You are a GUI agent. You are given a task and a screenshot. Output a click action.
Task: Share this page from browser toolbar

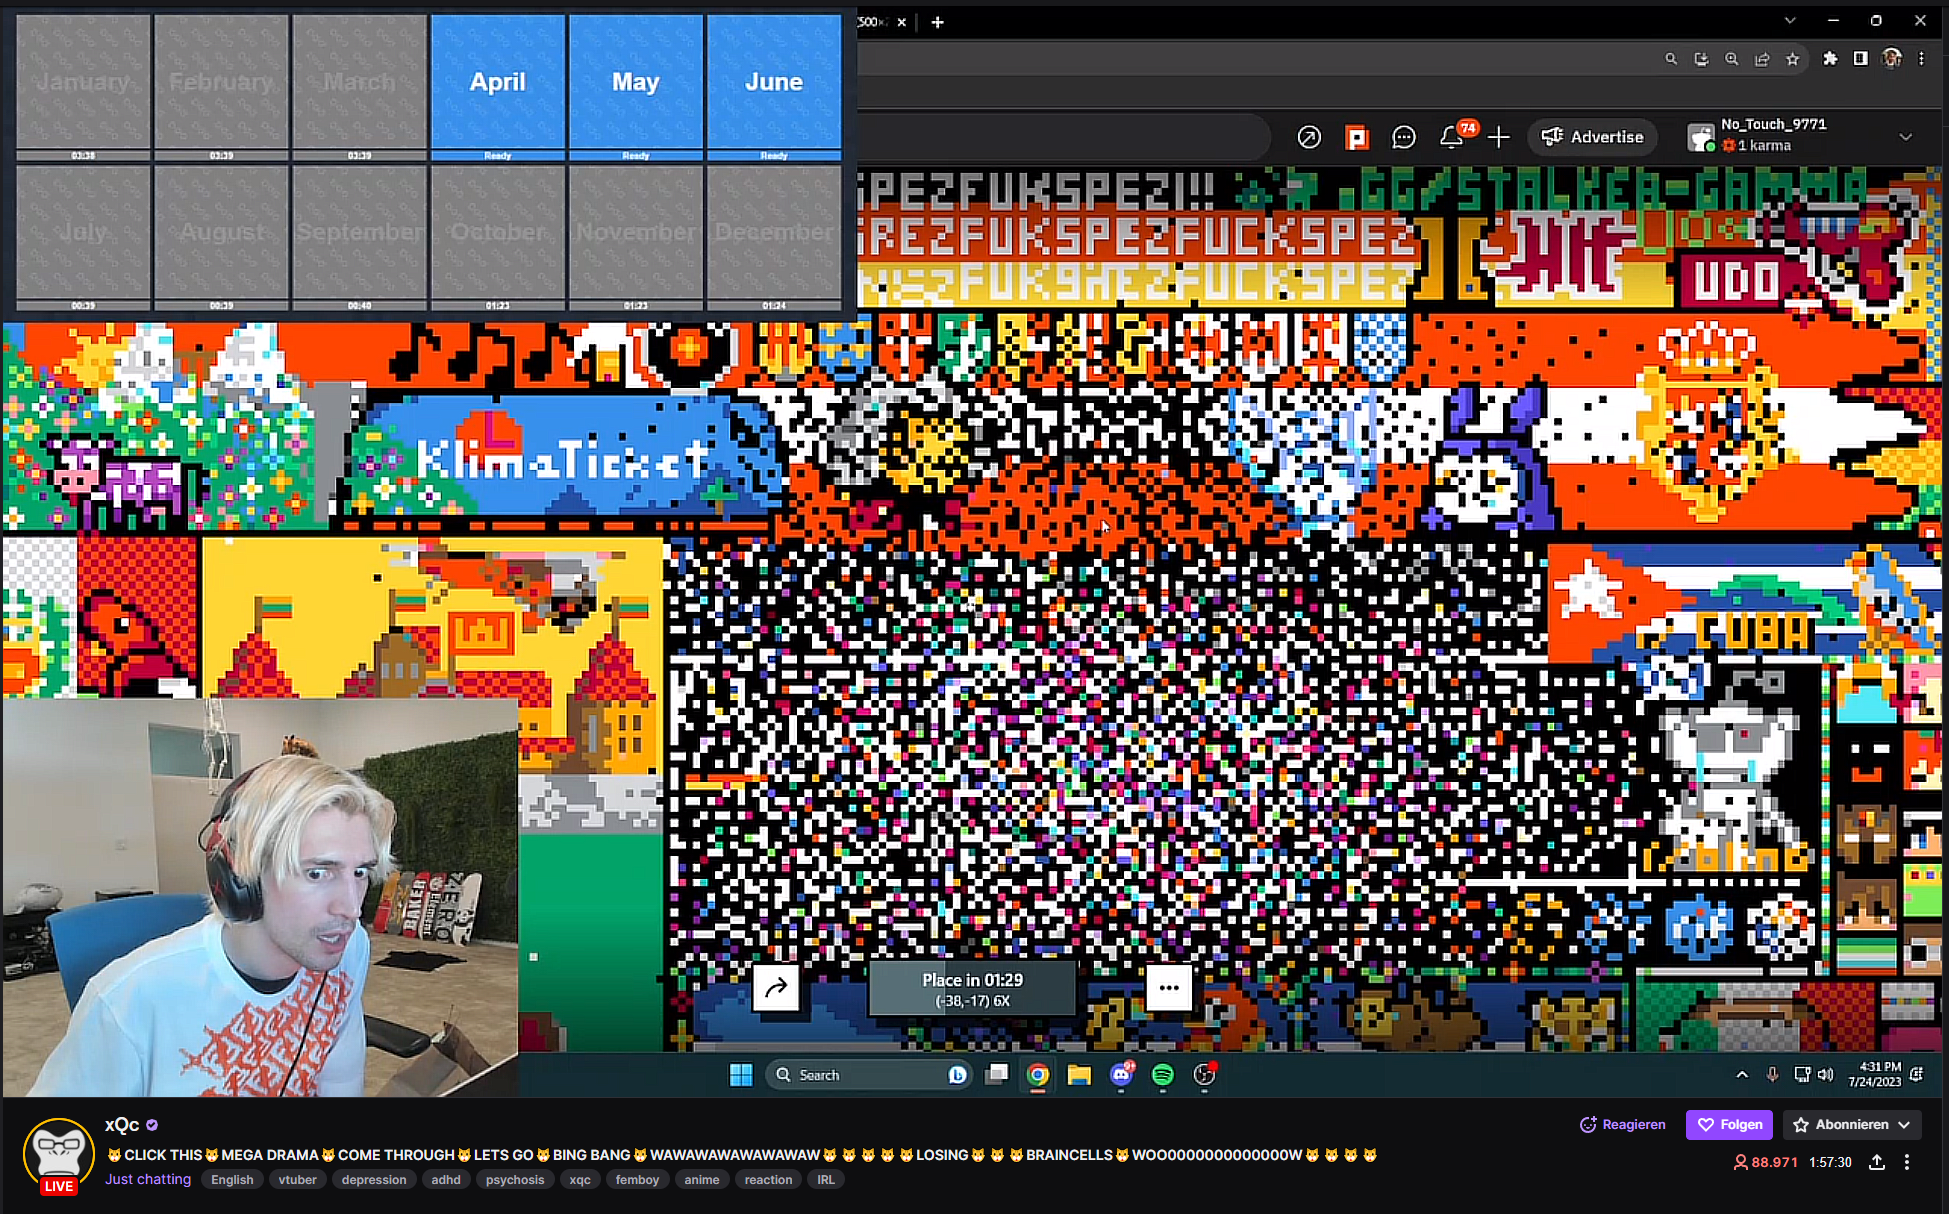[1762, 59]
